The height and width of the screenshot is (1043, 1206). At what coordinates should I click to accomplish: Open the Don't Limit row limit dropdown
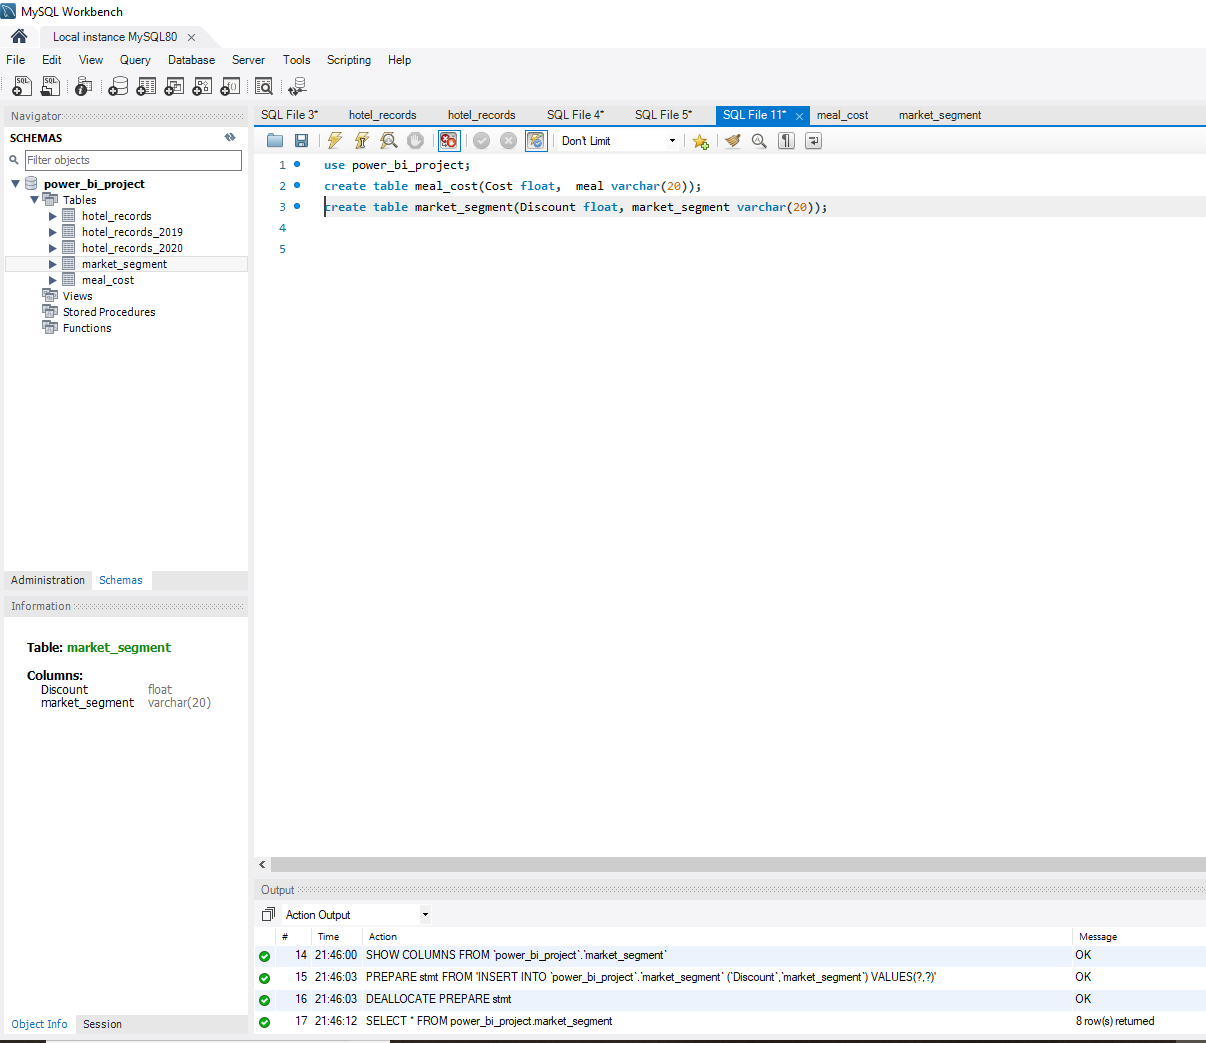point(674,140)
